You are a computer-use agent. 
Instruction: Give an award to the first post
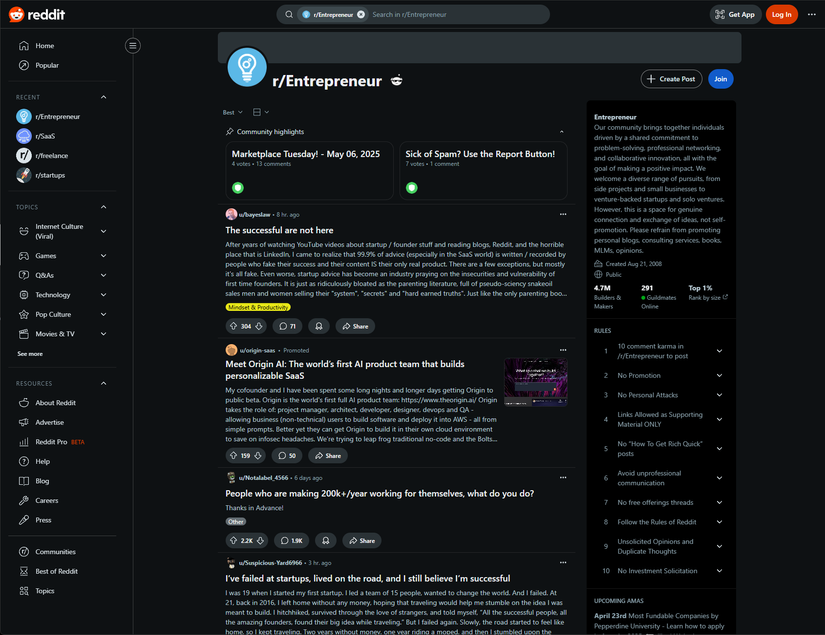319,326
